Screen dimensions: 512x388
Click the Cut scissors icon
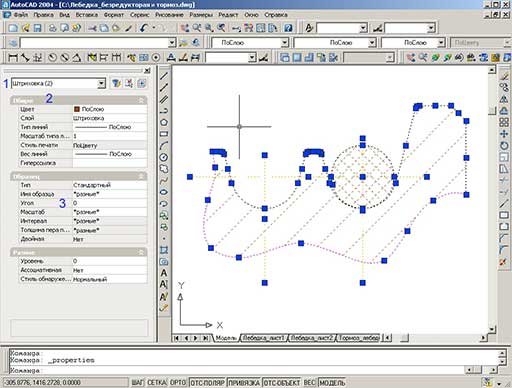[92, 28]
